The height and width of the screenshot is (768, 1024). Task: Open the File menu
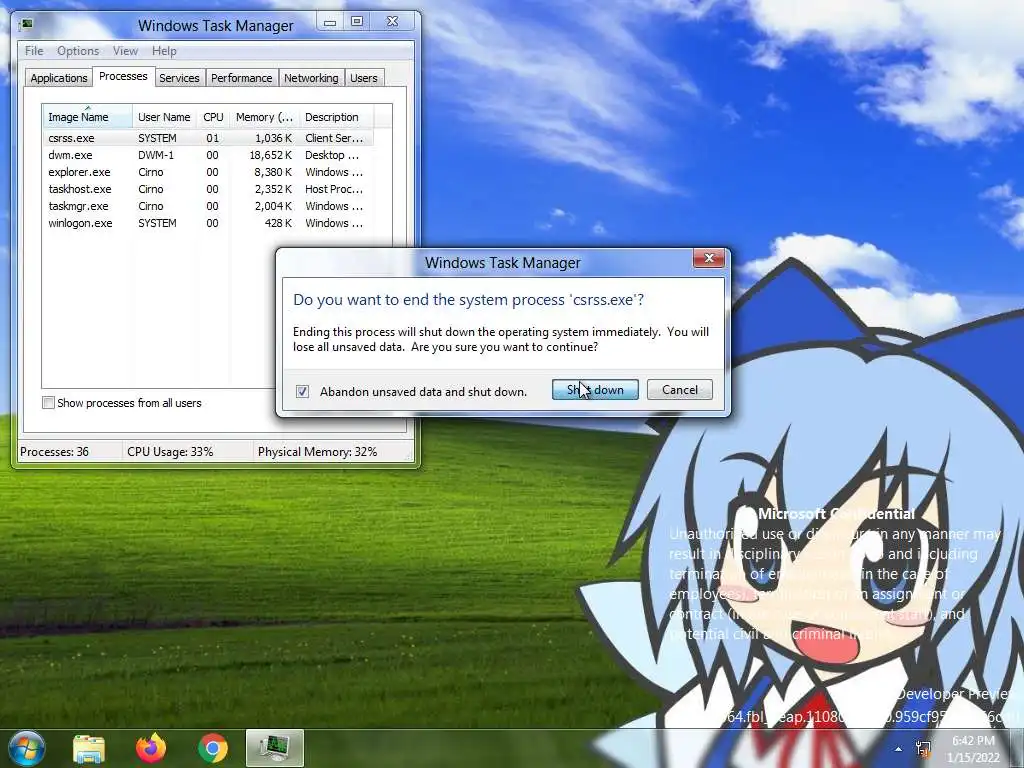pos(34,50)
